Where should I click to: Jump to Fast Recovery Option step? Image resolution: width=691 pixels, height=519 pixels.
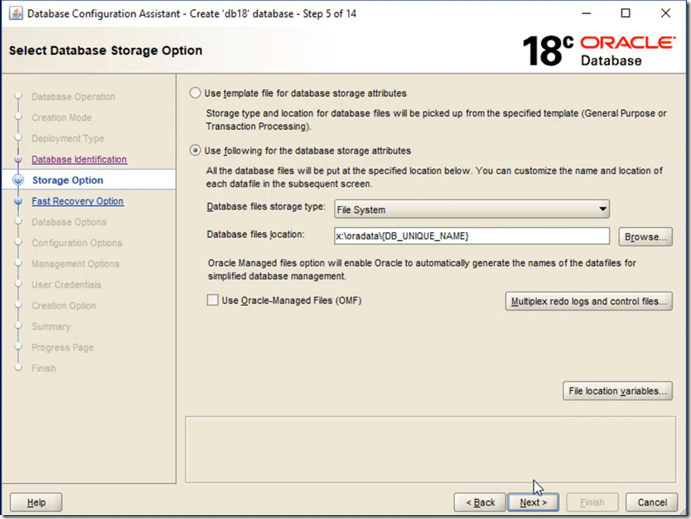77,201
